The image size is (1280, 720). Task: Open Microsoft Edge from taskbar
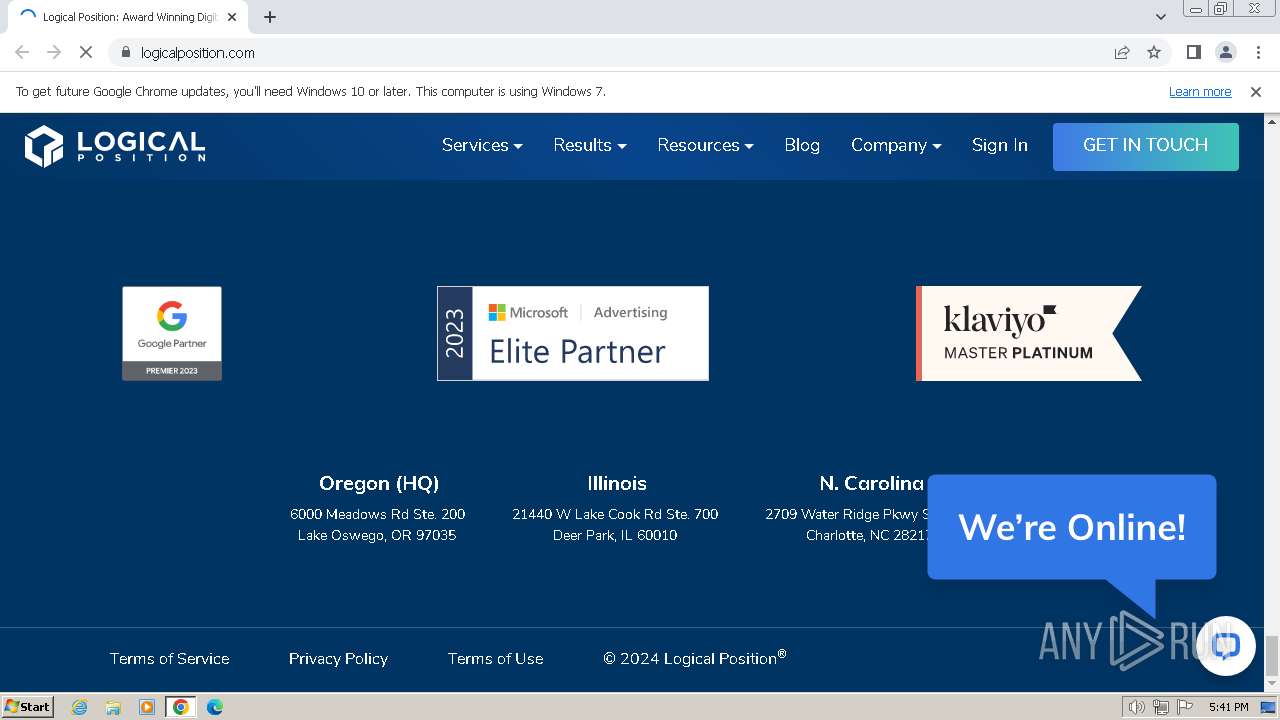click(215, 707)
